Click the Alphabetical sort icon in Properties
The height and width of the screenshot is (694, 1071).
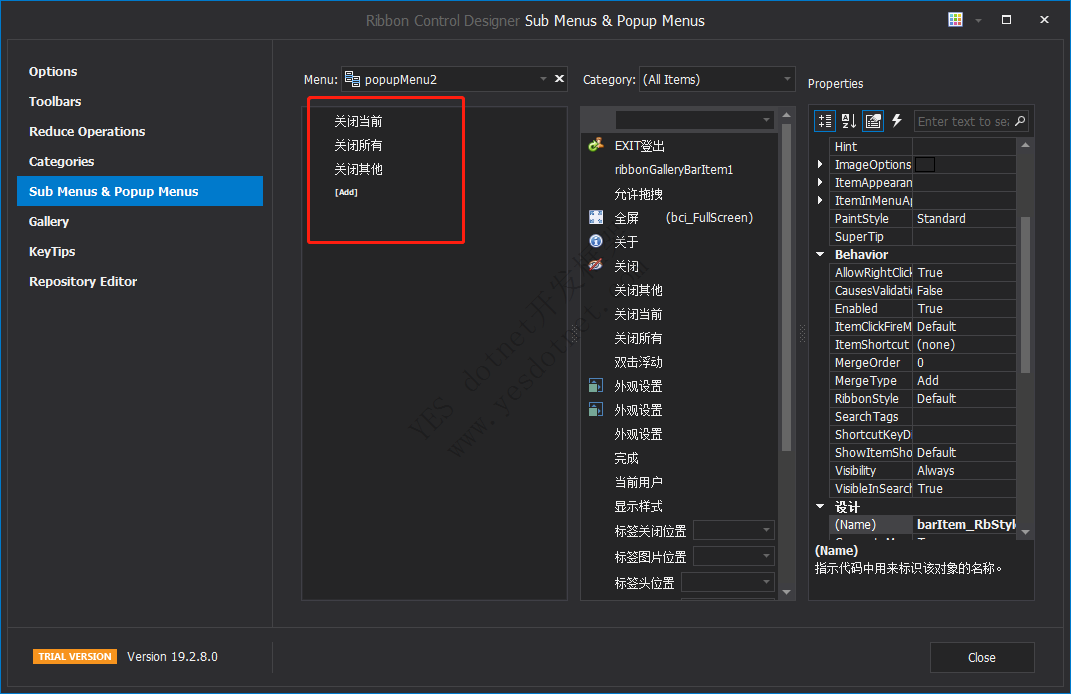(849, 121)
